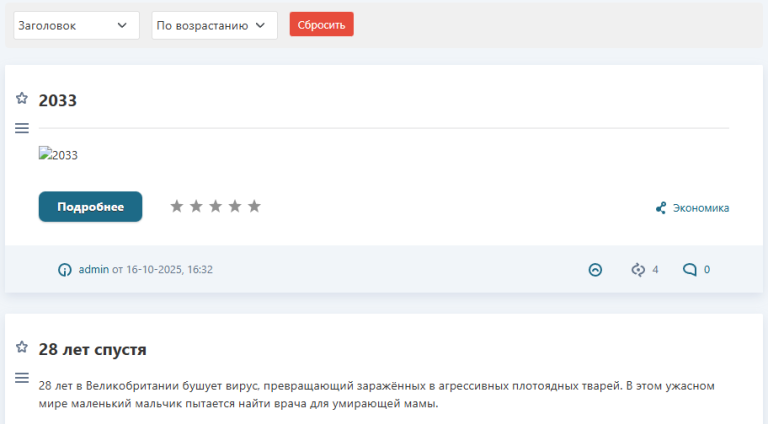Click the author info icon before admin
Viewport: 768px width, 424px height.
[x=65, y=270]
